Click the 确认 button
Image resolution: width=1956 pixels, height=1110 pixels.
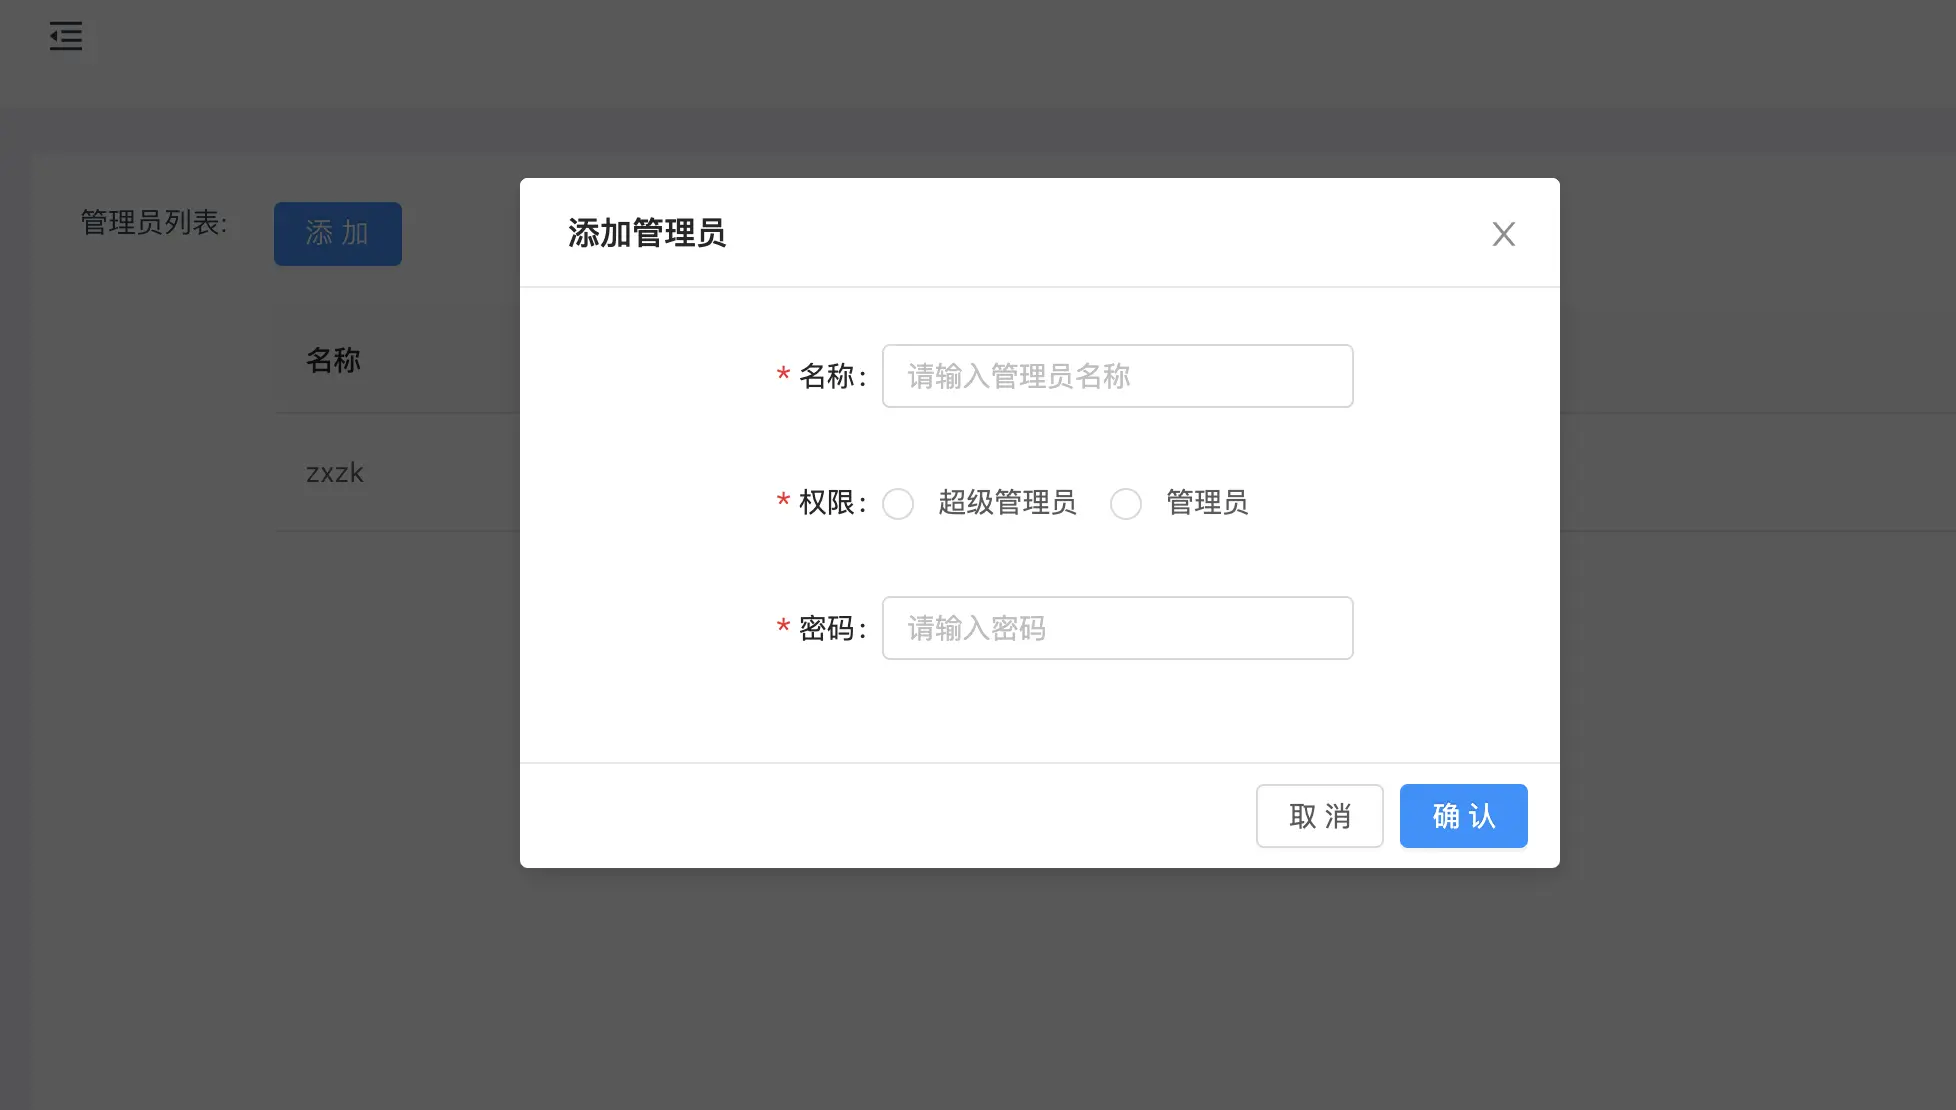pos(1463,816)
